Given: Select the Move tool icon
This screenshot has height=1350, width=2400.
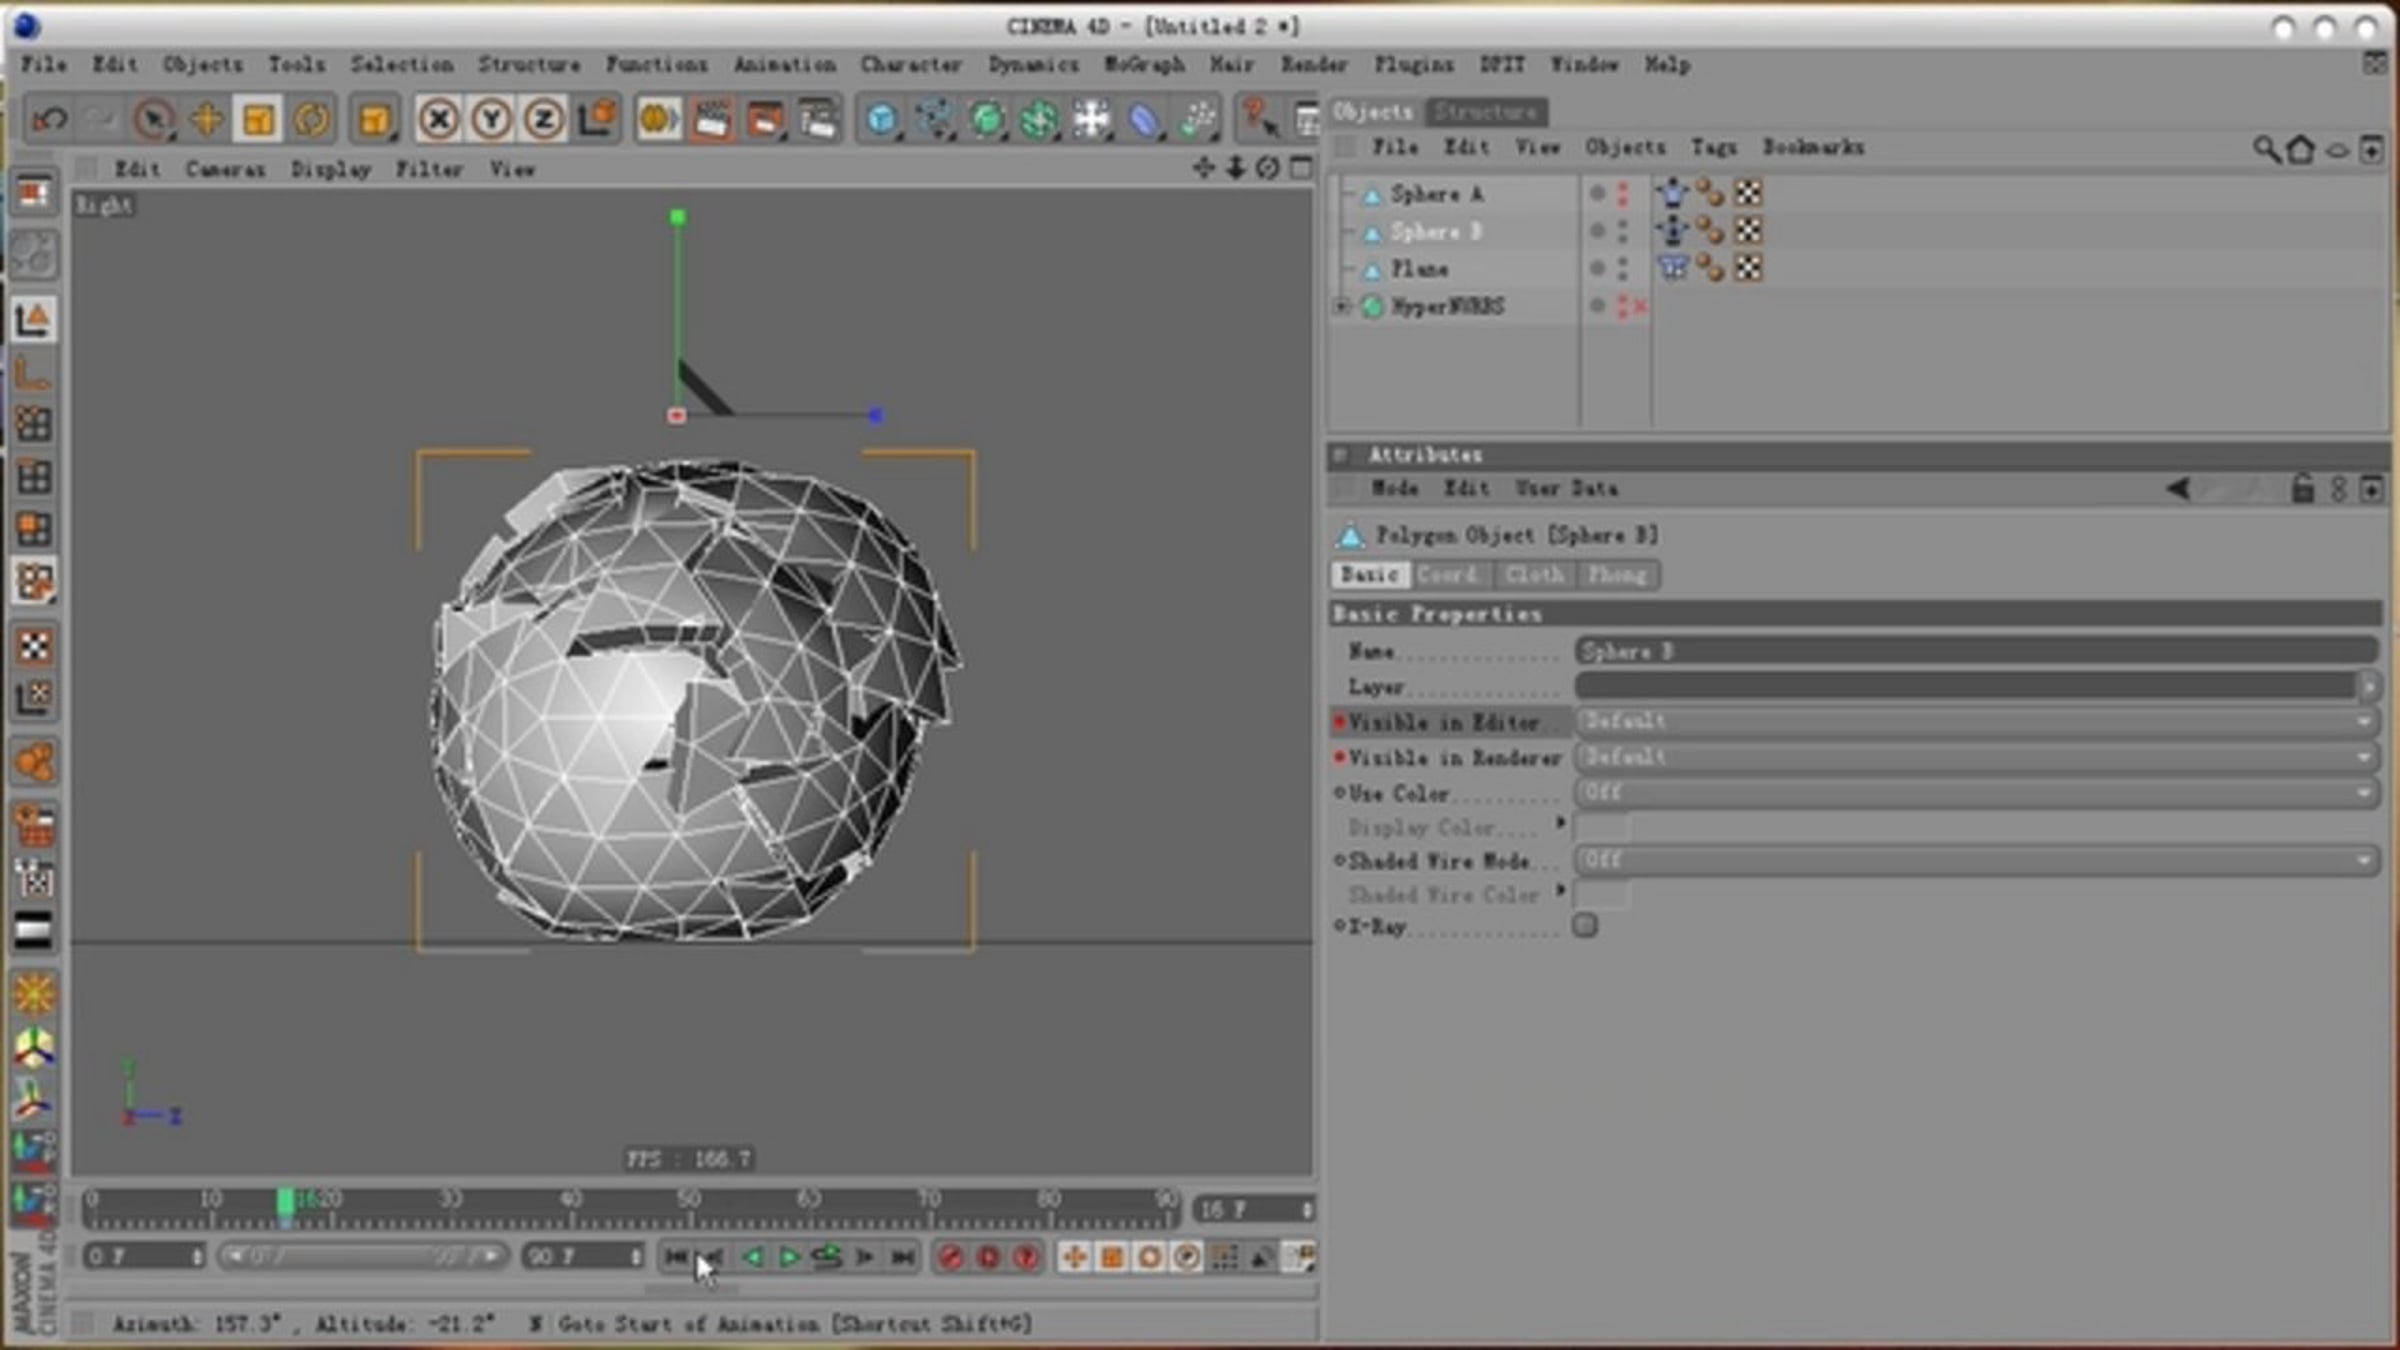Looking at the screenshot, I should (207, 120).
